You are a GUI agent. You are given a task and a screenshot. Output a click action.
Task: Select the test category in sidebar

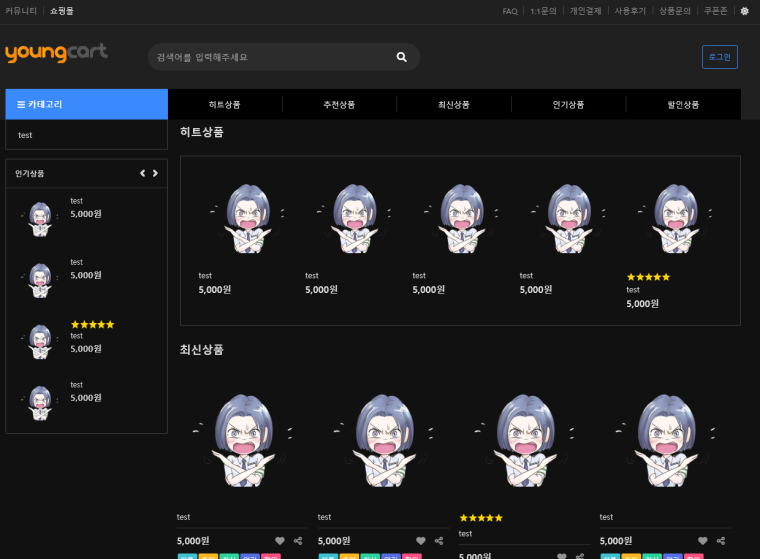coord(25,135)
